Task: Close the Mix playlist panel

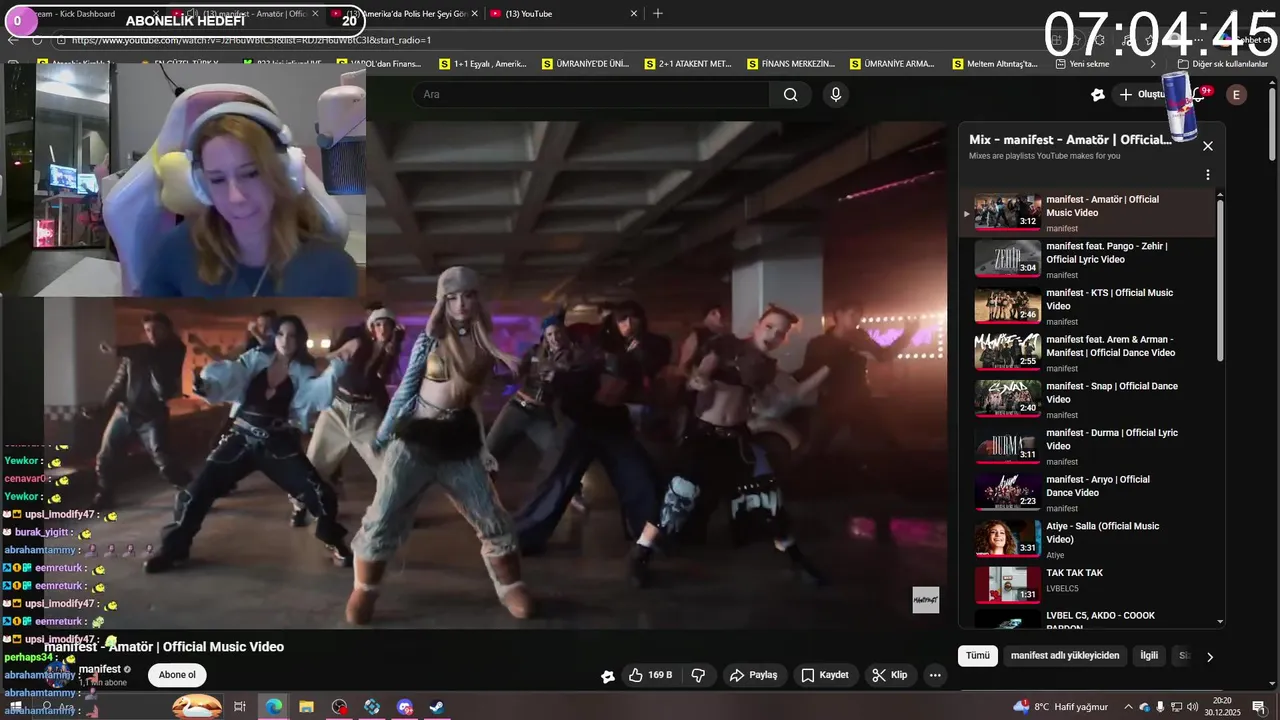Action: tap(1207, 146)
